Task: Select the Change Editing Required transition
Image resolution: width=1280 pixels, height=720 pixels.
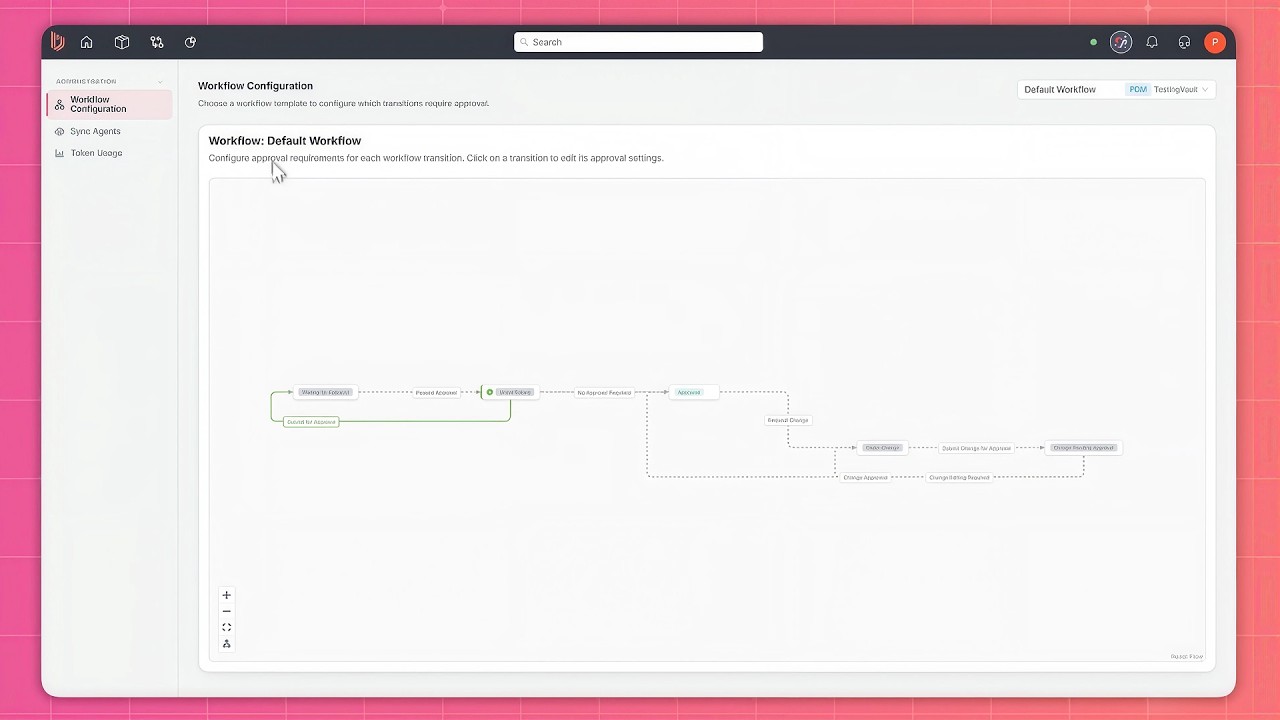Action: pos(959,477)
